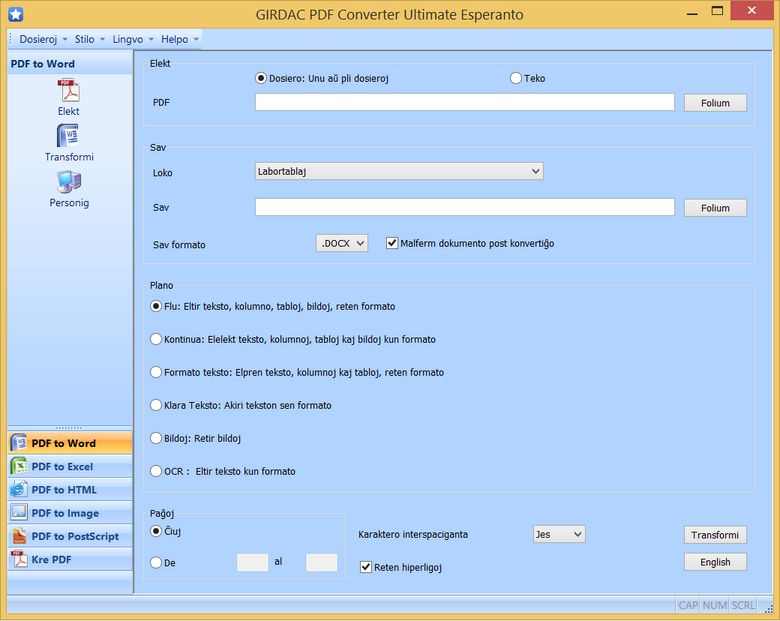Viewport: 780px width, 621px height.
Task: Click the PDF to Image icon
Action: tap(19, 513)
